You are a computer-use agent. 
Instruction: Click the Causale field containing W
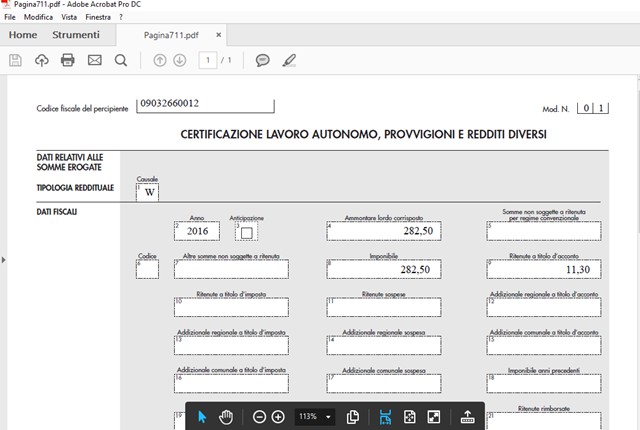(x=147, y=192)
